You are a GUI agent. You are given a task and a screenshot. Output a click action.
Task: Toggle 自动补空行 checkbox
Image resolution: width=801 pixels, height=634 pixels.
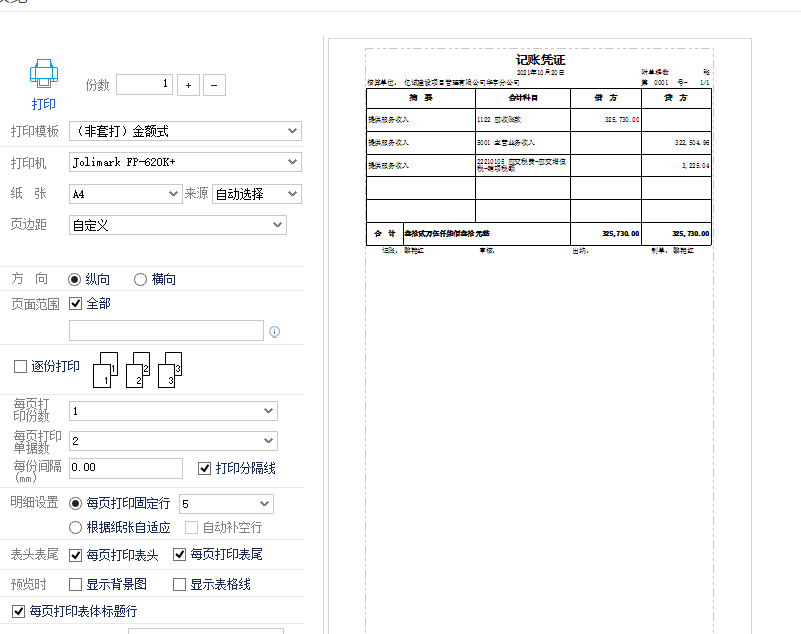[x=191, y=527]
